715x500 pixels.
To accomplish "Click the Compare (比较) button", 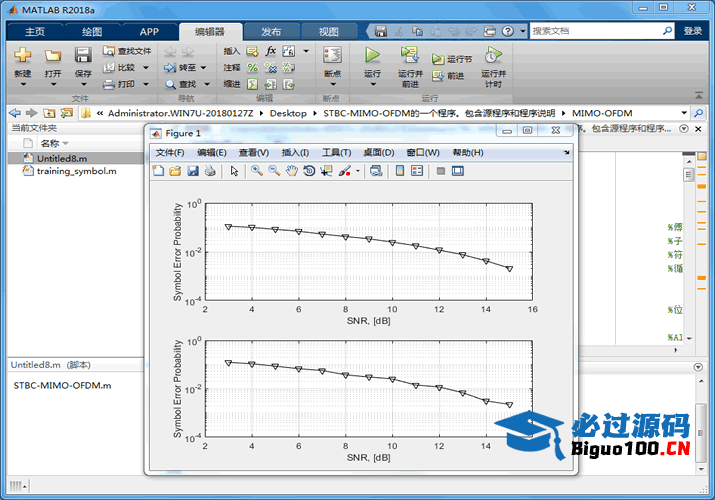I will click(x=120, y=67).
